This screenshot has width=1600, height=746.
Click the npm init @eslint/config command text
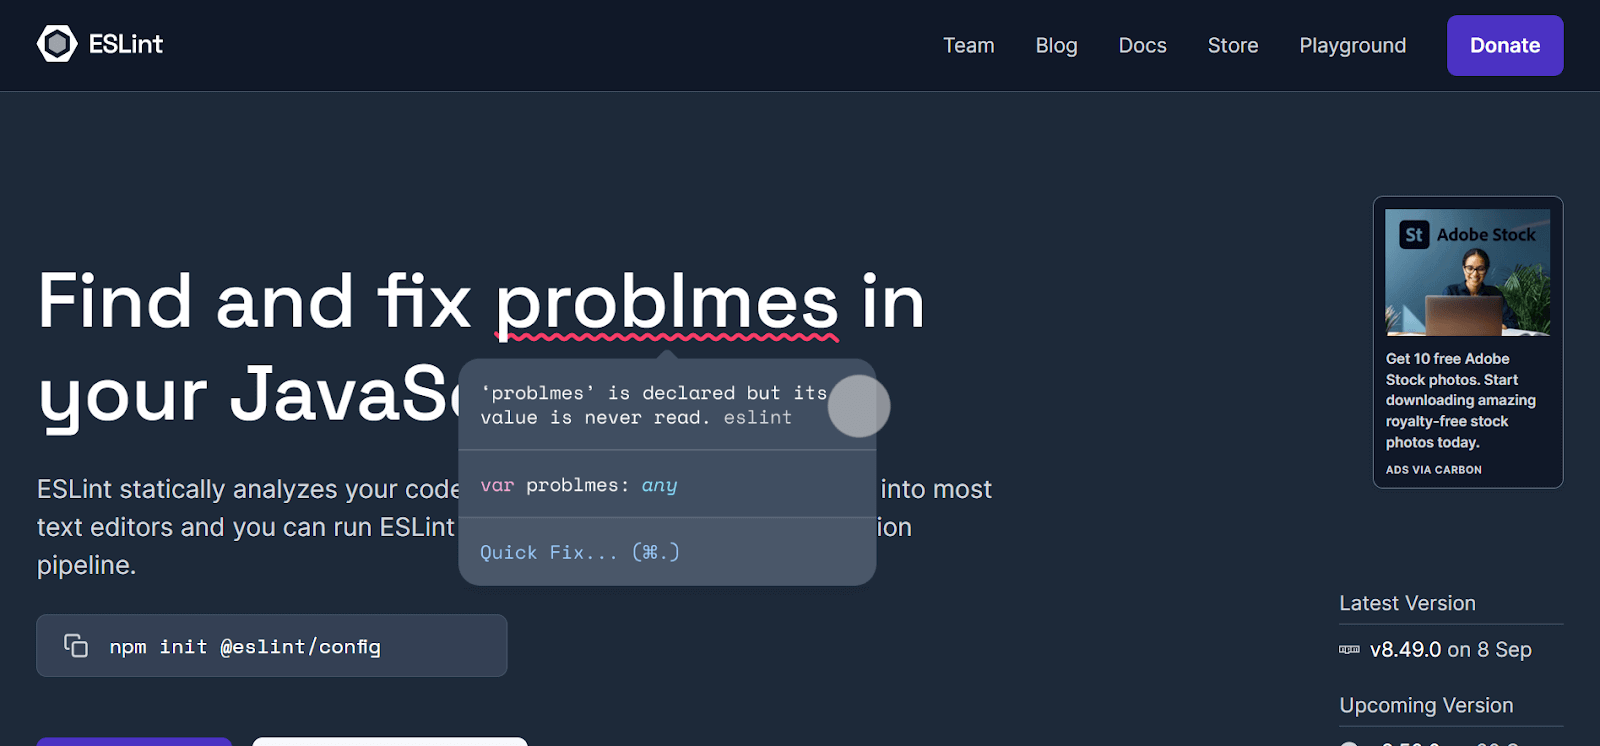click(245, 647)
